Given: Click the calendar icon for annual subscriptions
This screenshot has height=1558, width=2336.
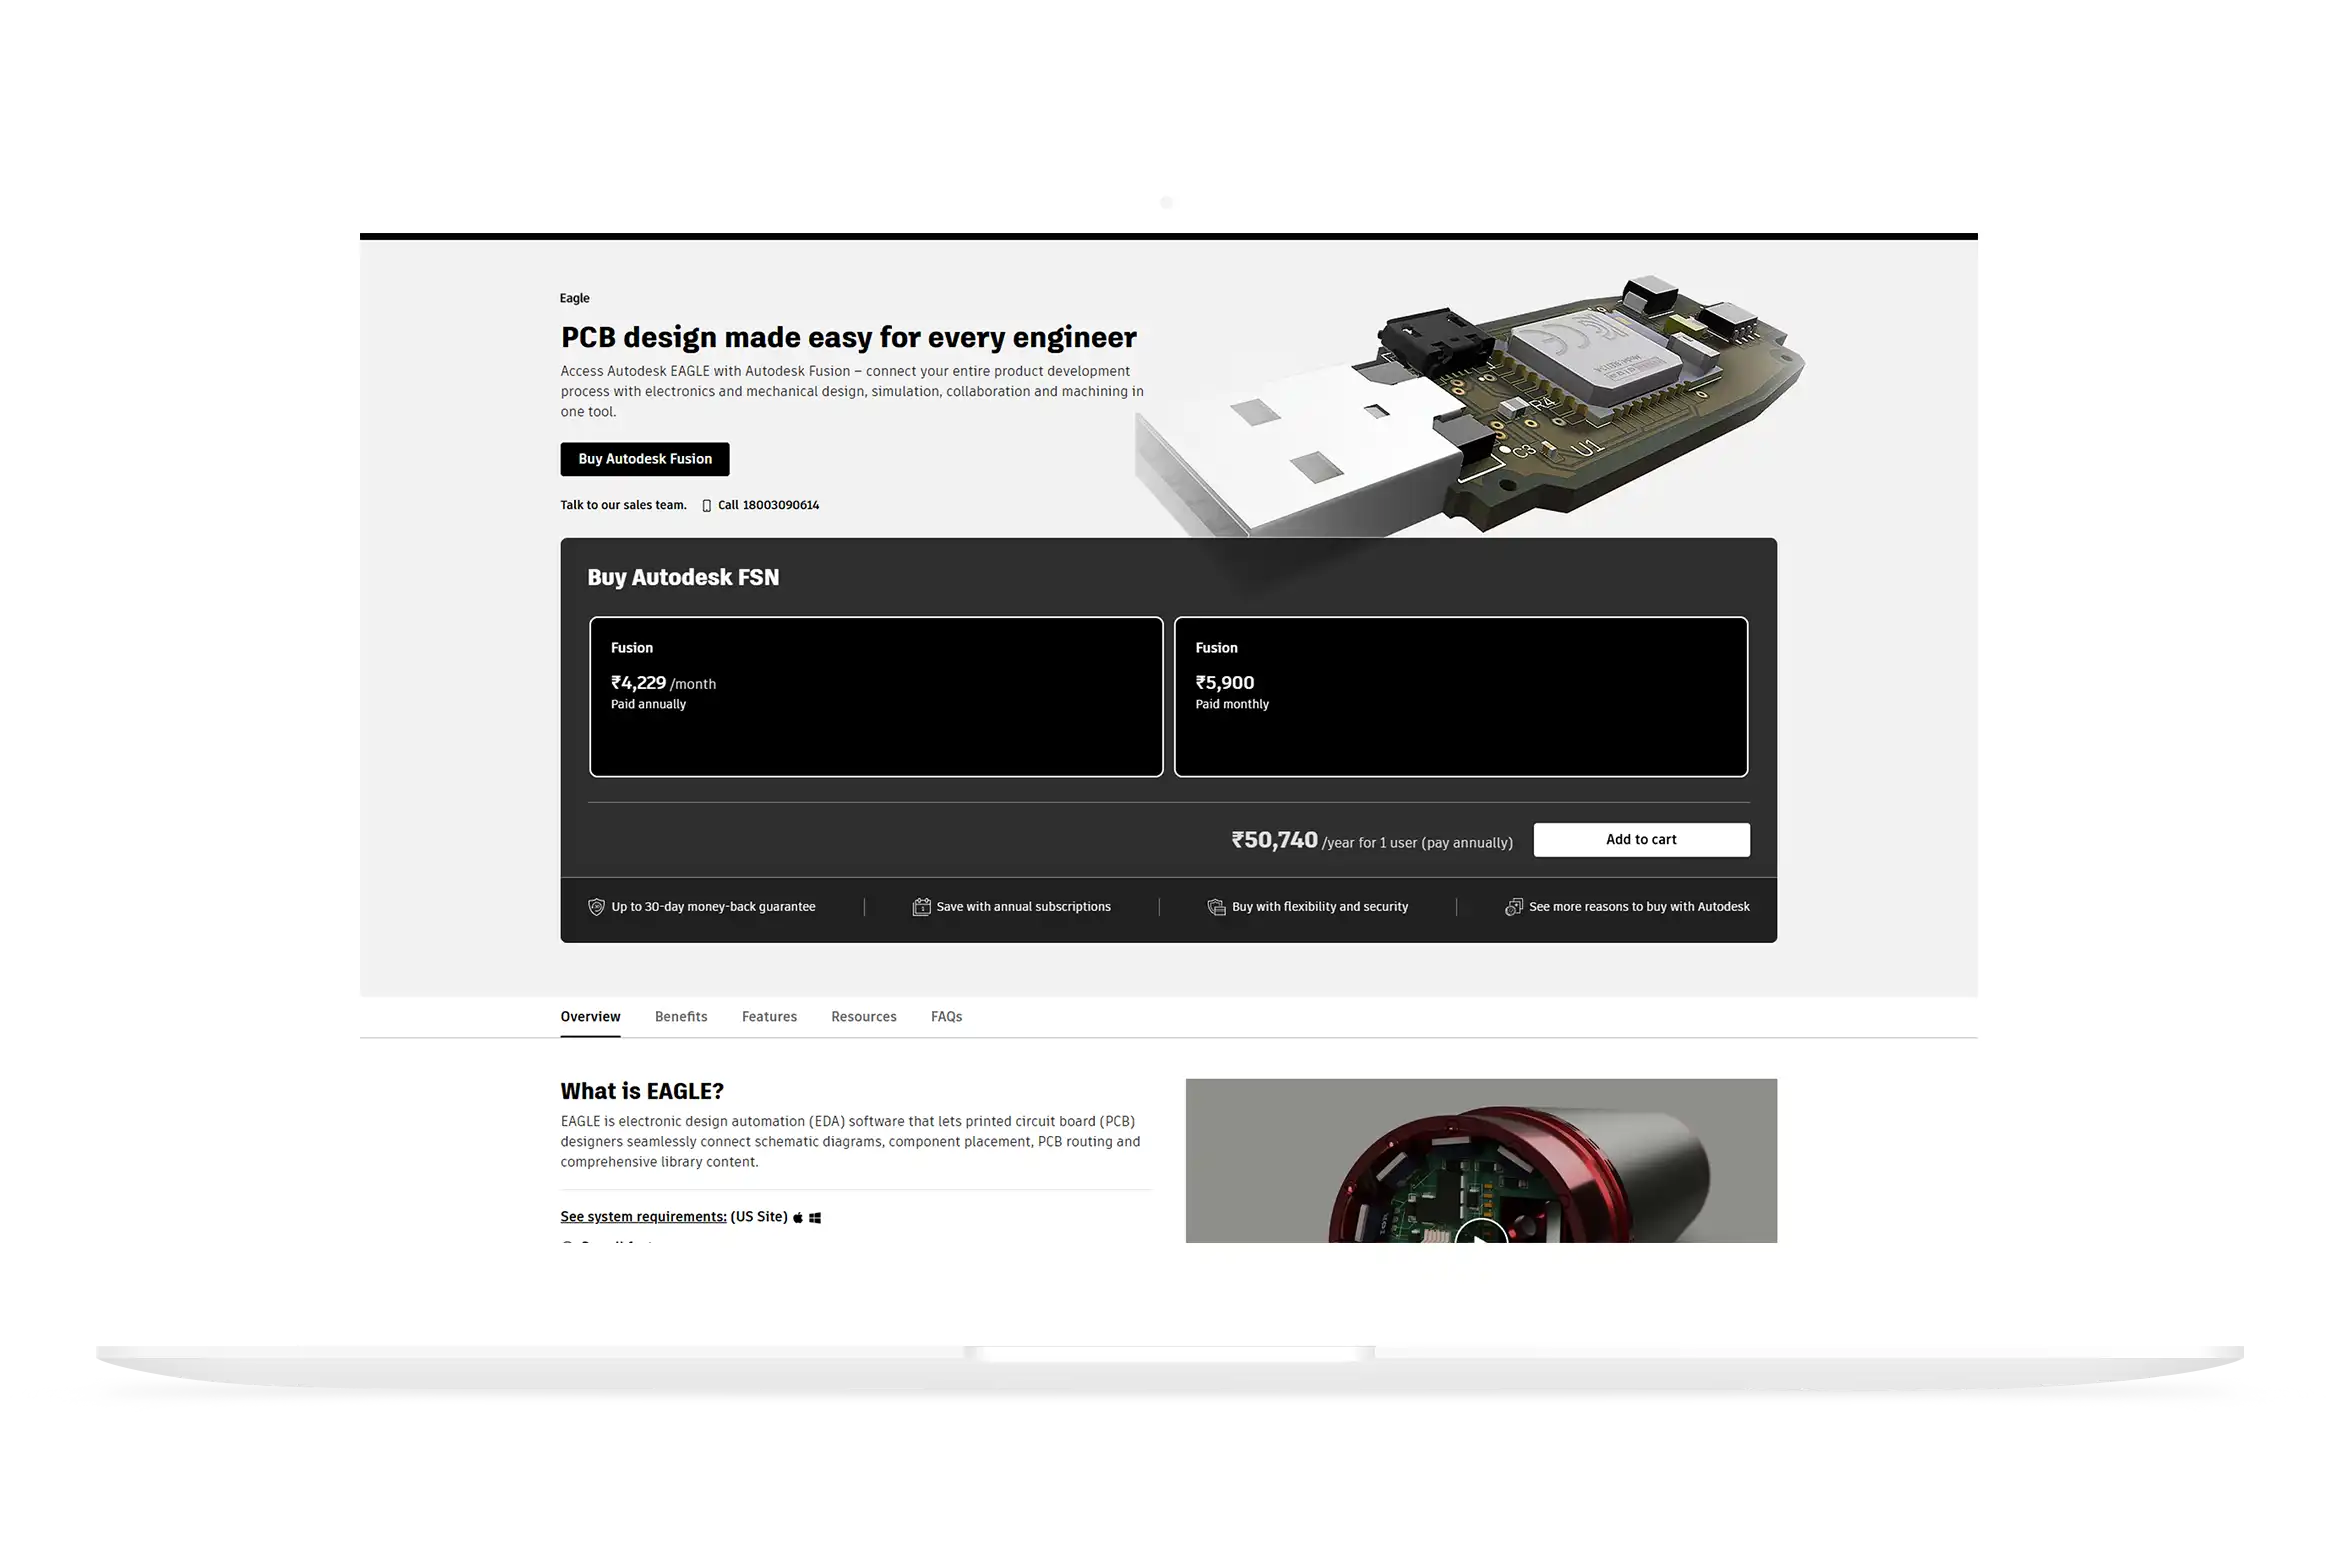Looking at the screenshot, I should [921, 907].
